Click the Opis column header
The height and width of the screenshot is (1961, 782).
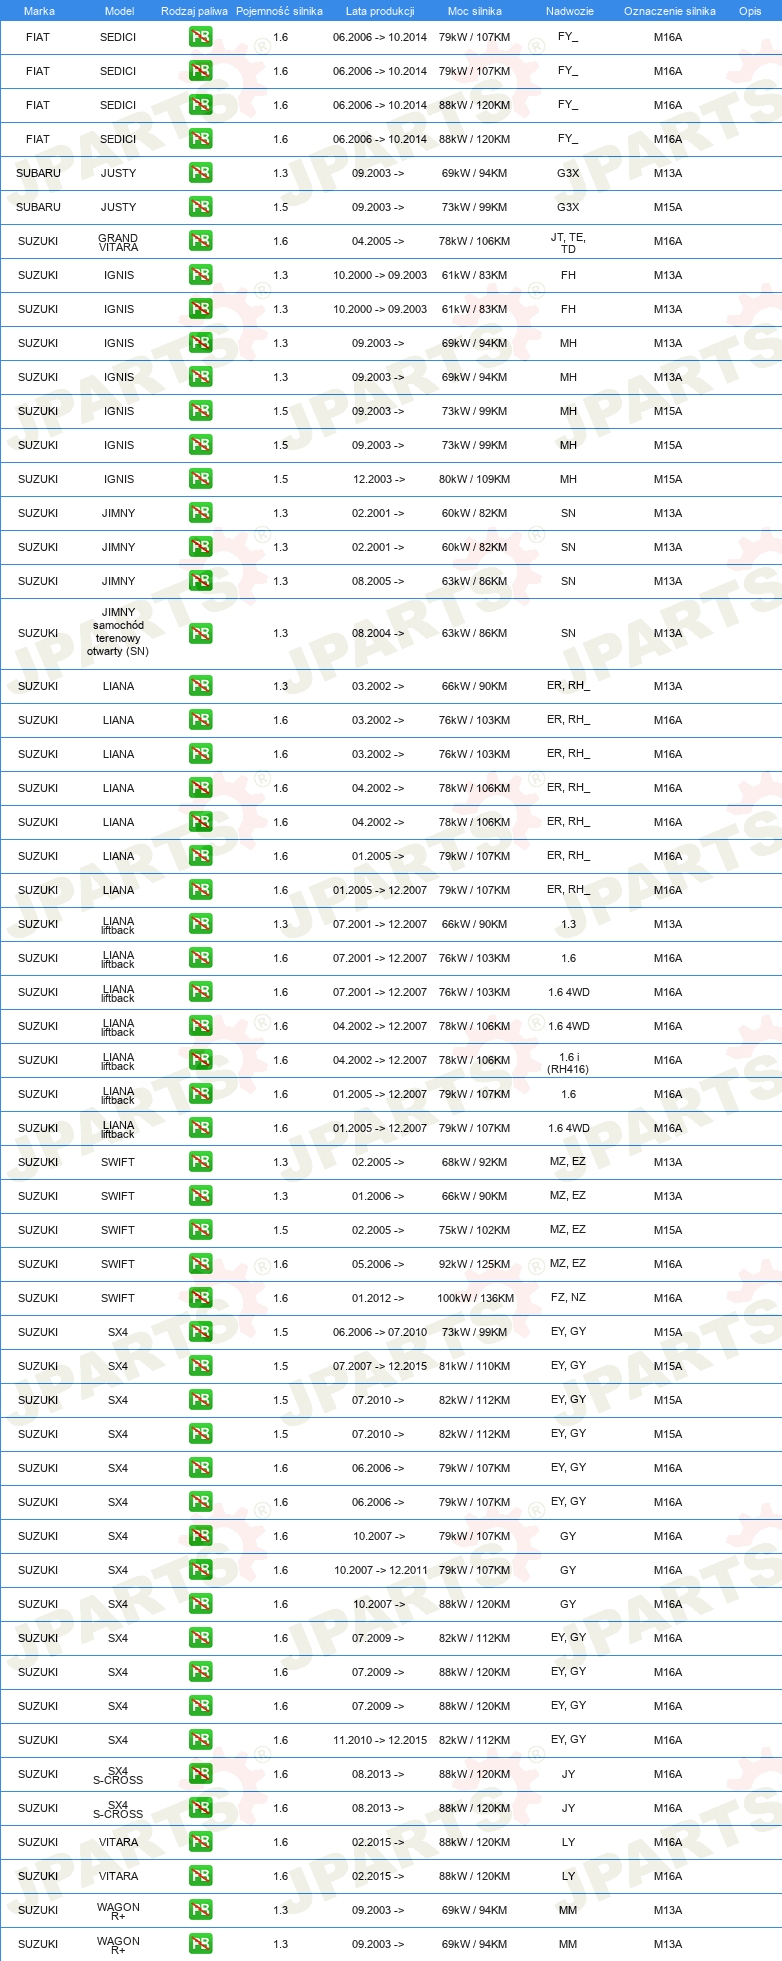pos(750,11)
